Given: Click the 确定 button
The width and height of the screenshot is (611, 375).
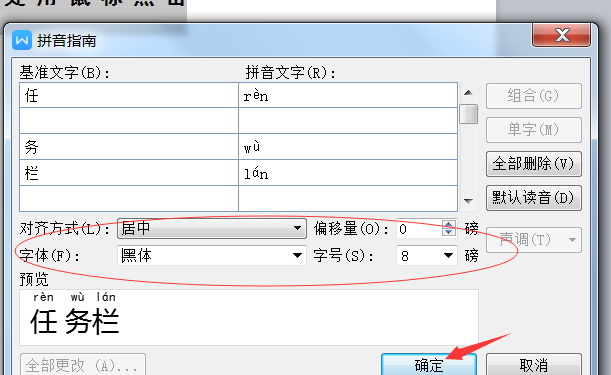Looking at the screenshot, I should pos(429,365).
